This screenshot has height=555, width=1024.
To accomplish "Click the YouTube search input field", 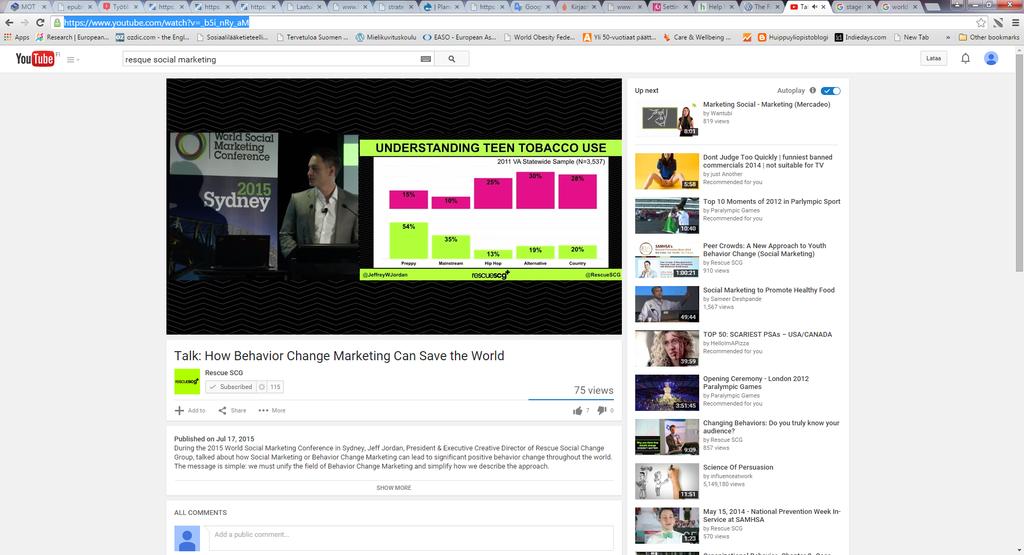I will pyautogui.click(x=270, y=59).
